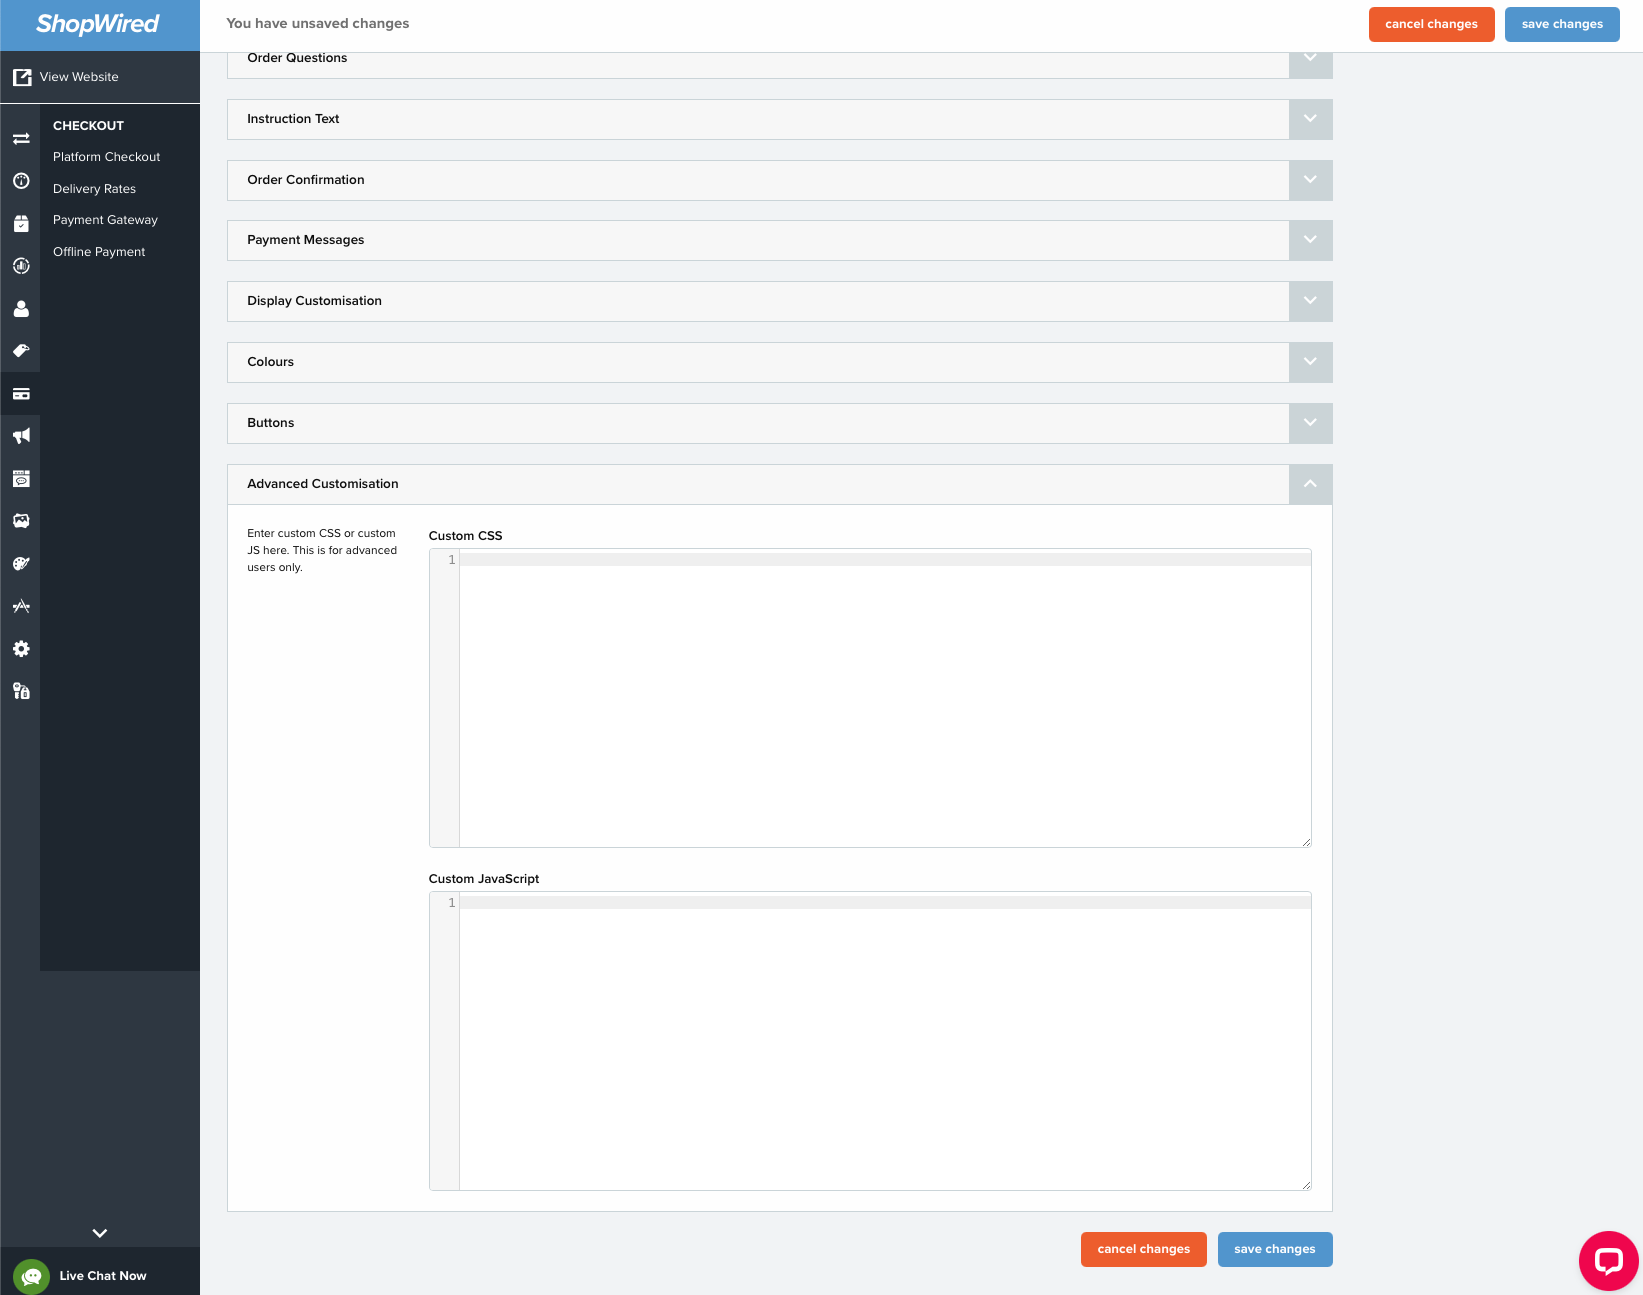
Task: Select the Products box icon
Action: pyautogui.click(x=21, y=223)
